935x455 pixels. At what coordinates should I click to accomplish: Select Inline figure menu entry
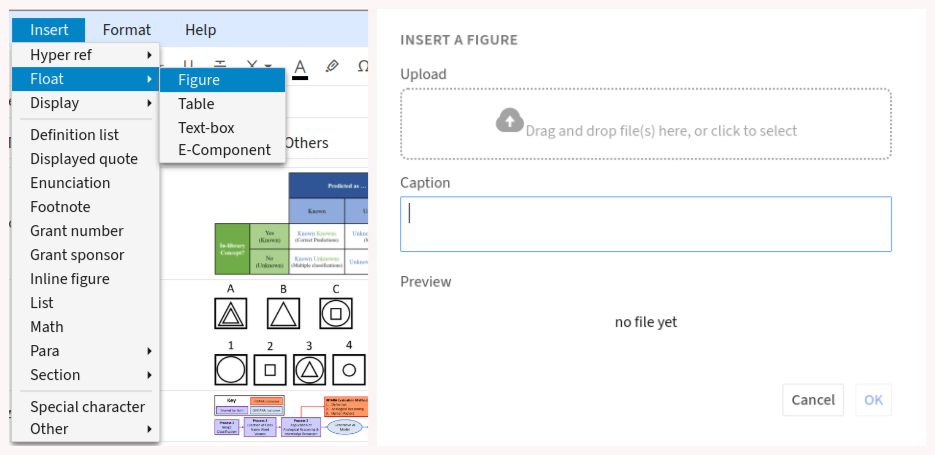pos(70,279)
